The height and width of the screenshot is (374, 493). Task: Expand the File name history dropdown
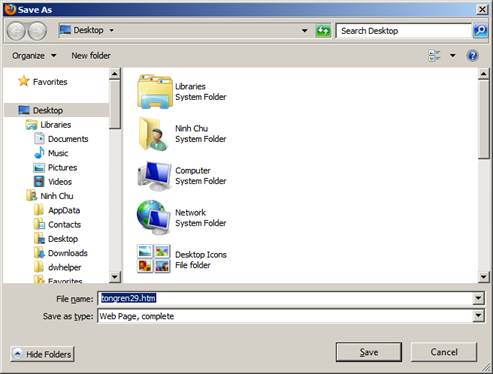pos(478,298)
